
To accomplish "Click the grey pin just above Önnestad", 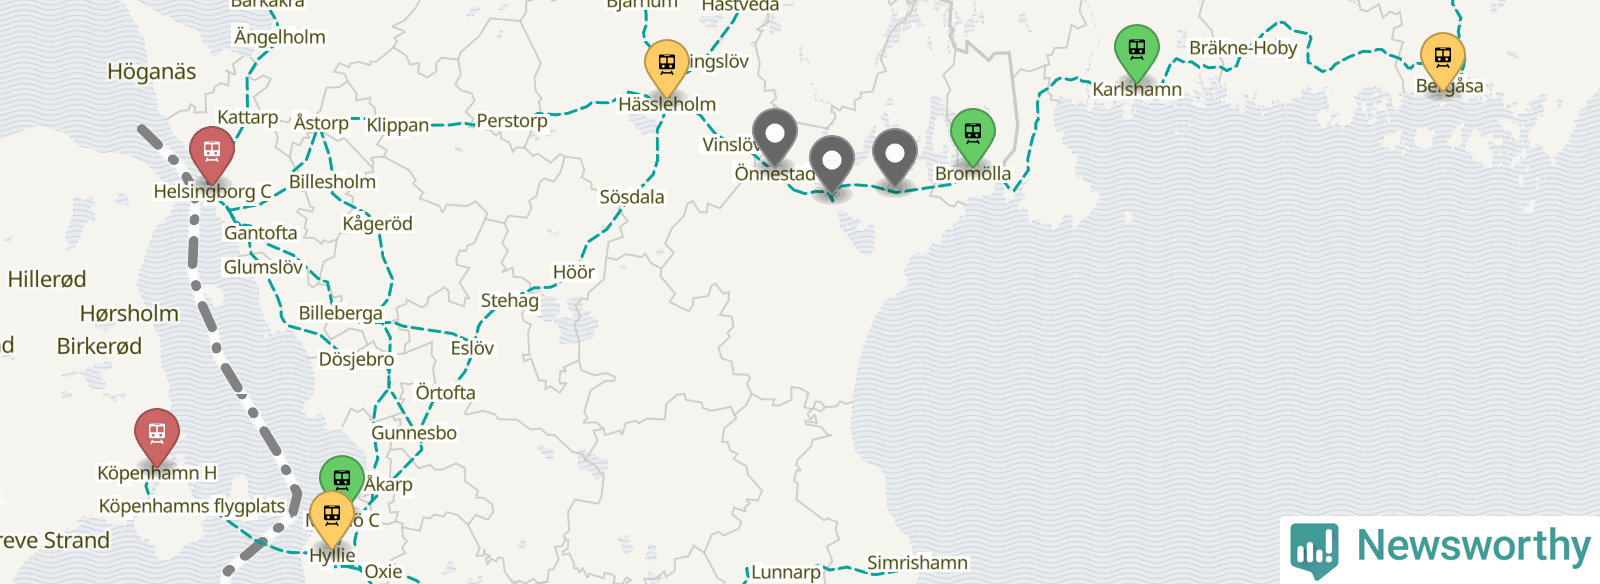I will point(774,136).
